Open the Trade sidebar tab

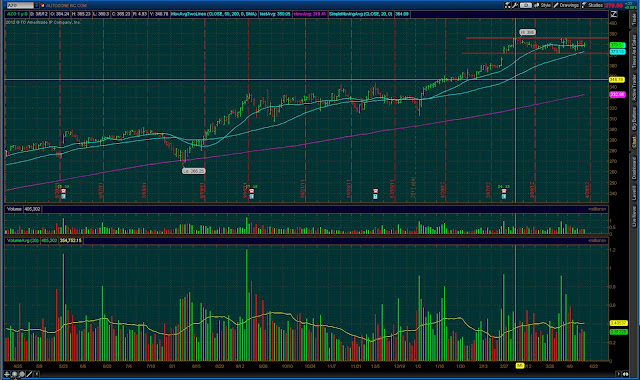coord(634,20)
